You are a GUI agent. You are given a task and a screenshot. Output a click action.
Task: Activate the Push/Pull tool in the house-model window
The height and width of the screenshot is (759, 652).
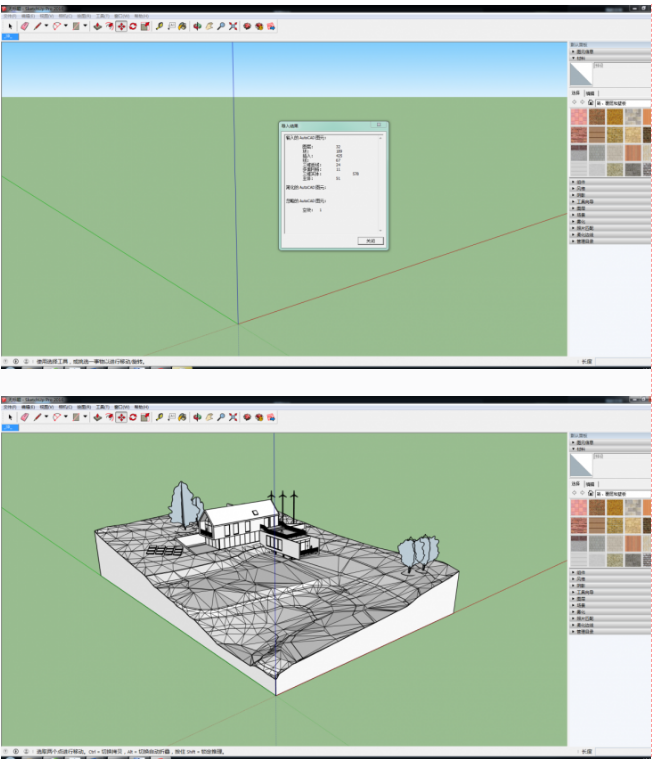click(97, 417)
